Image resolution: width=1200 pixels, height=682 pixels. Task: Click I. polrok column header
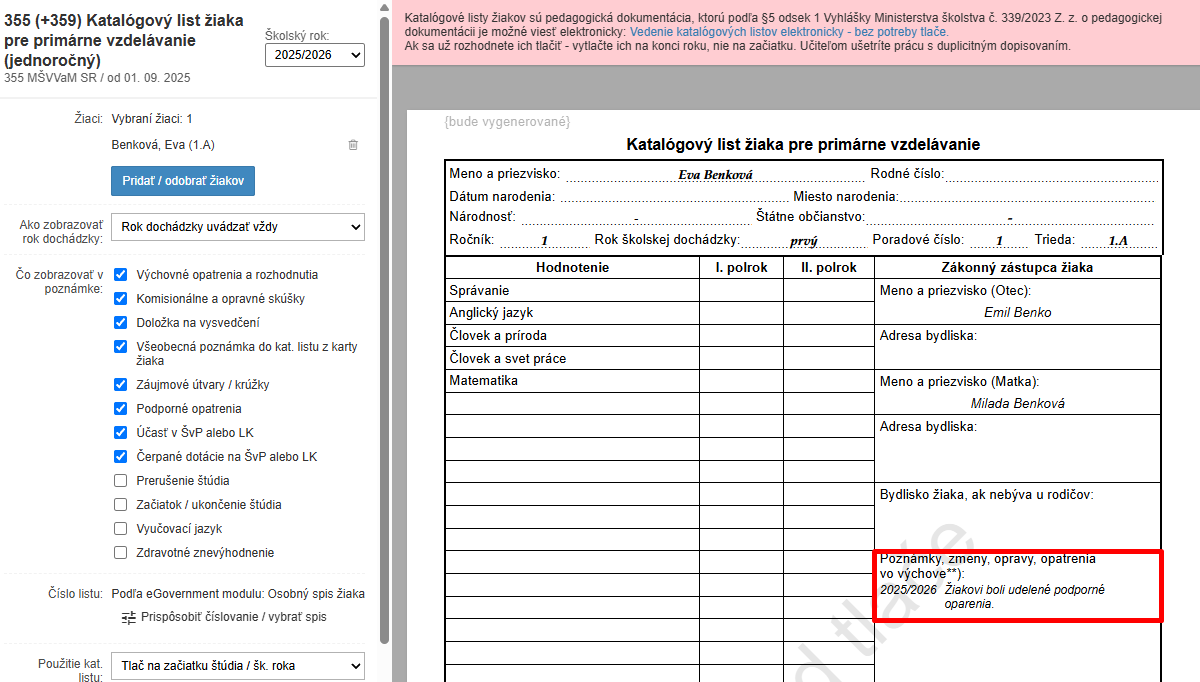pos(741,267)
